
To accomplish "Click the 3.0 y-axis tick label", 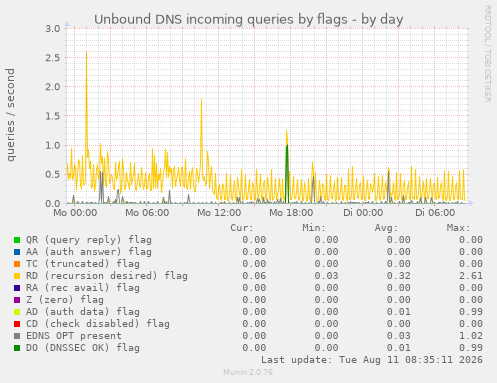I will [53, 29].
